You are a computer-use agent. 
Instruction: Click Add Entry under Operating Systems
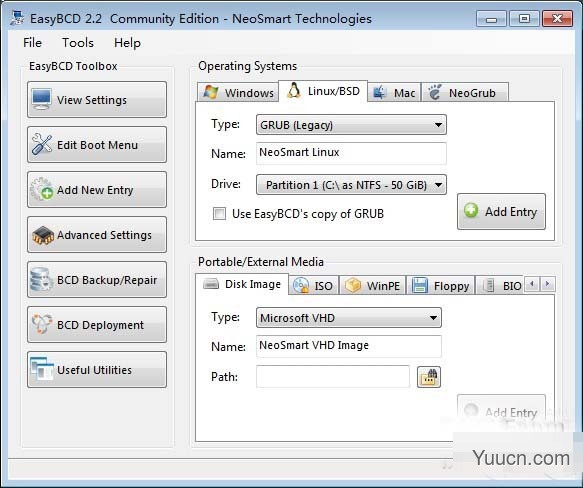[x=502, y=211]
